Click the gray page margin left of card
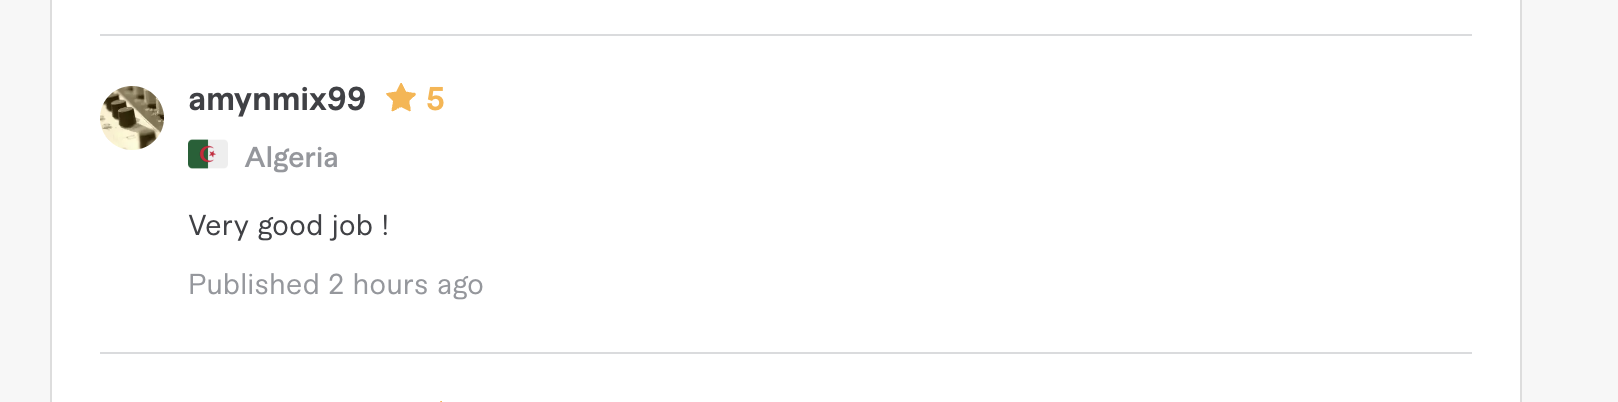The image size is (1618, 402). click(25, 201)
